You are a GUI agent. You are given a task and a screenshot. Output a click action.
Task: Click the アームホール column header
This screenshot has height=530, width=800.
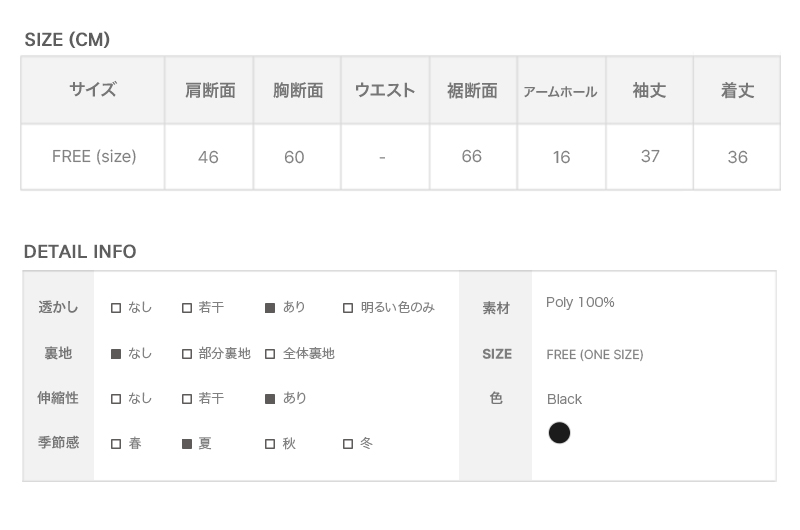(560, 92)
